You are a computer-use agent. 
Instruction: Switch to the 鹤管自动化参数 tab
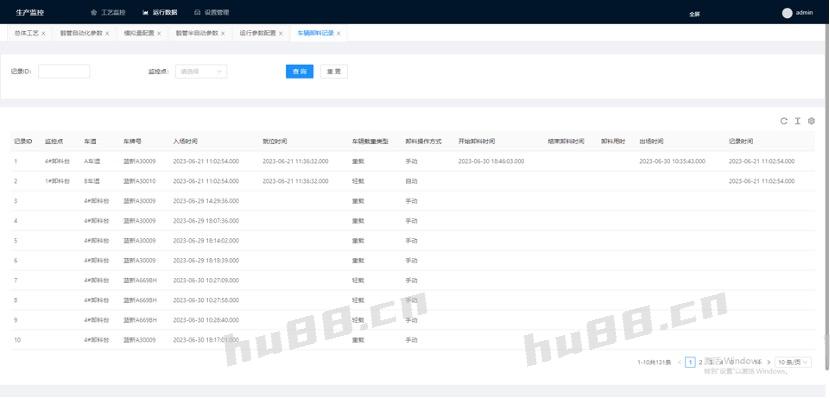coord(81,33)
